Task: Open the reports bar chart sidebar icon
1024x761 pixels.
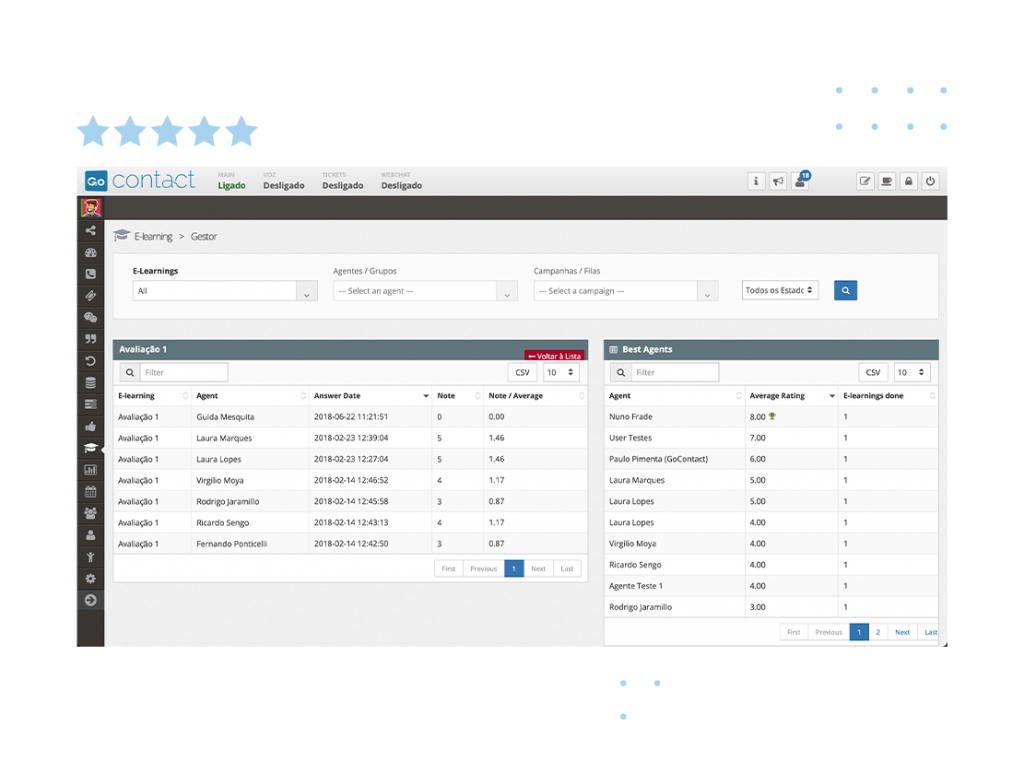Action: point(91,470)
